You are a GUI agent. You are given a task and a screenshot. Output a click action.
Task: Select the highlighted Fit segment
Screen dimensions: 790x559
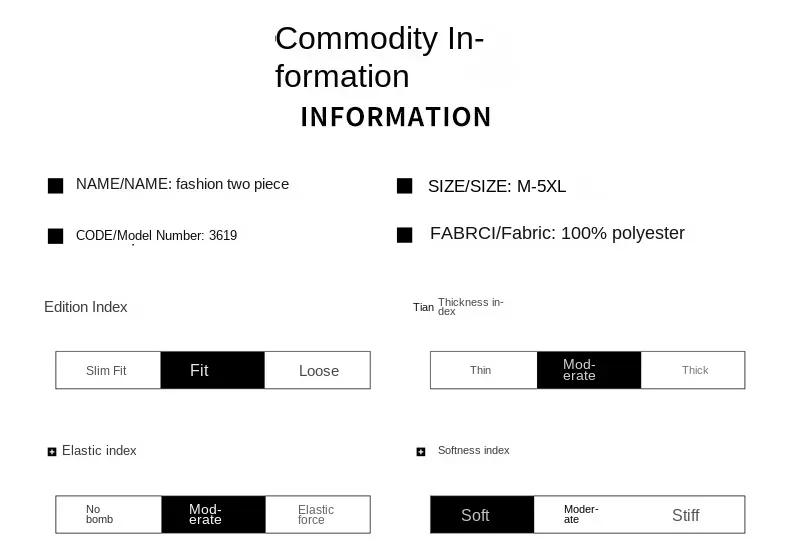212,370
